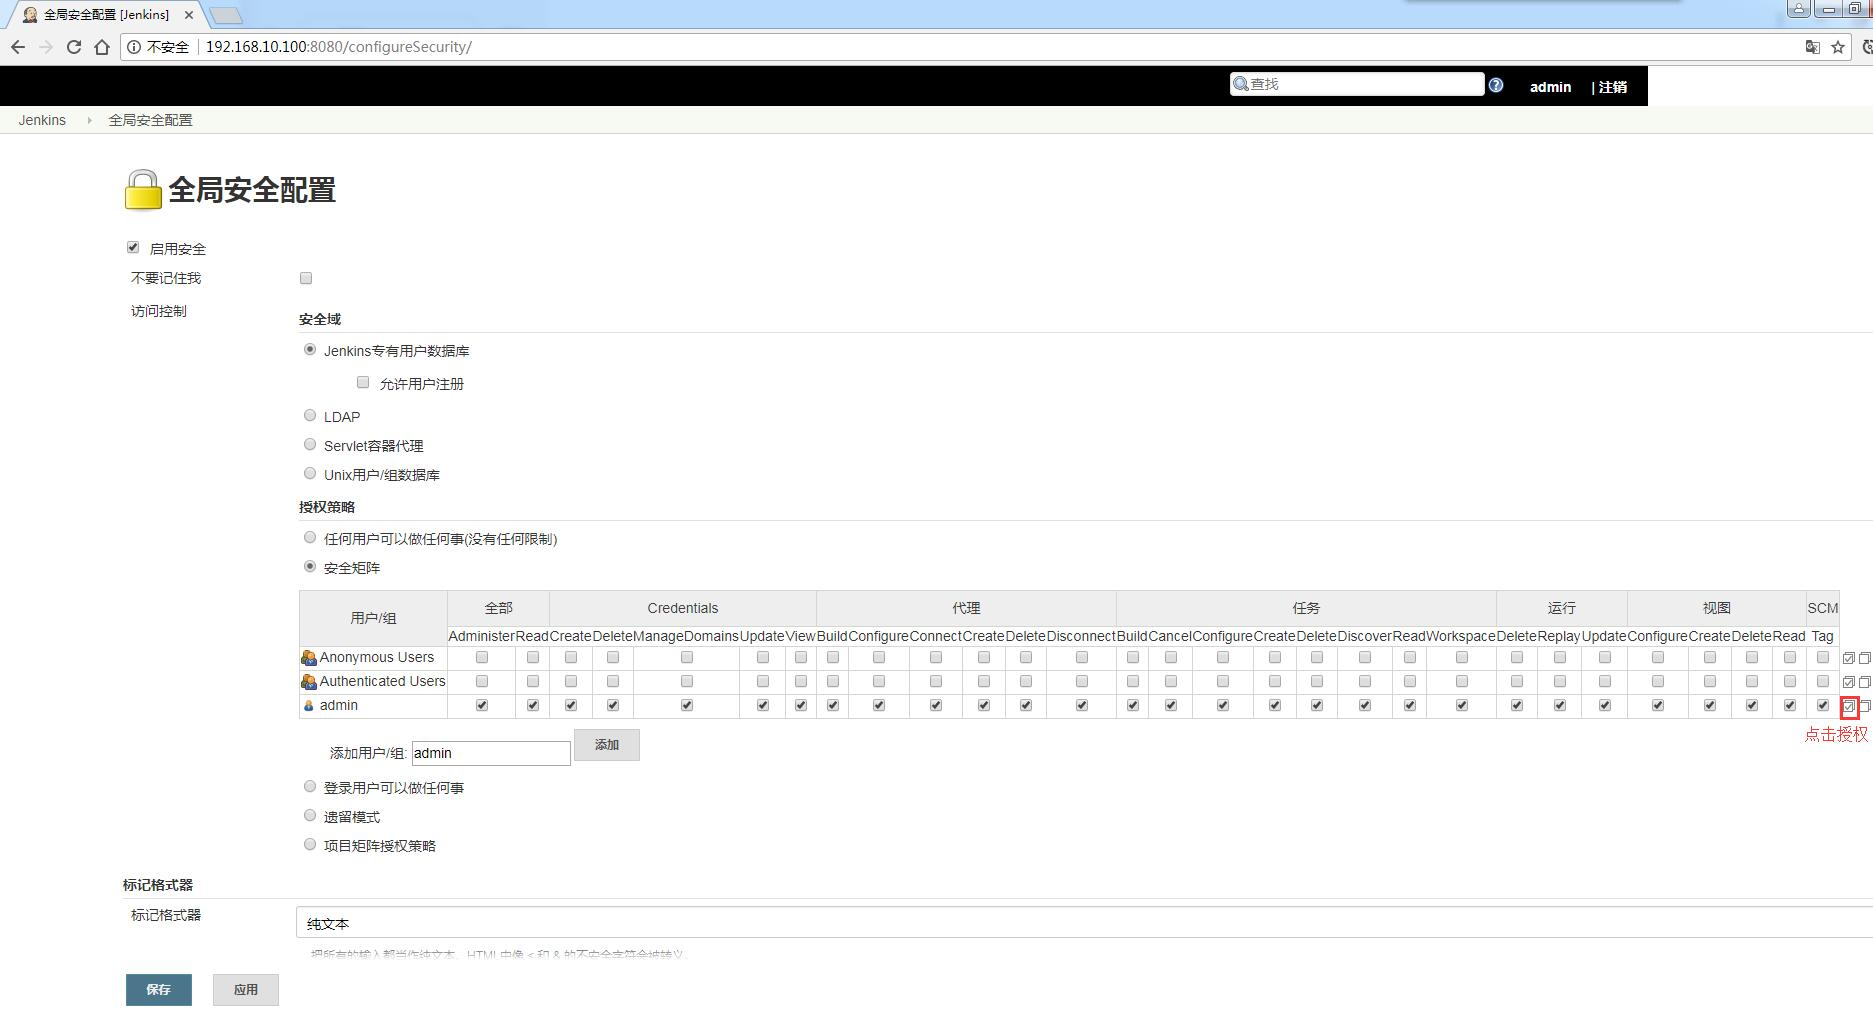
Task: Check the 允许用户注册 checkbox
Action: (363, 382)
